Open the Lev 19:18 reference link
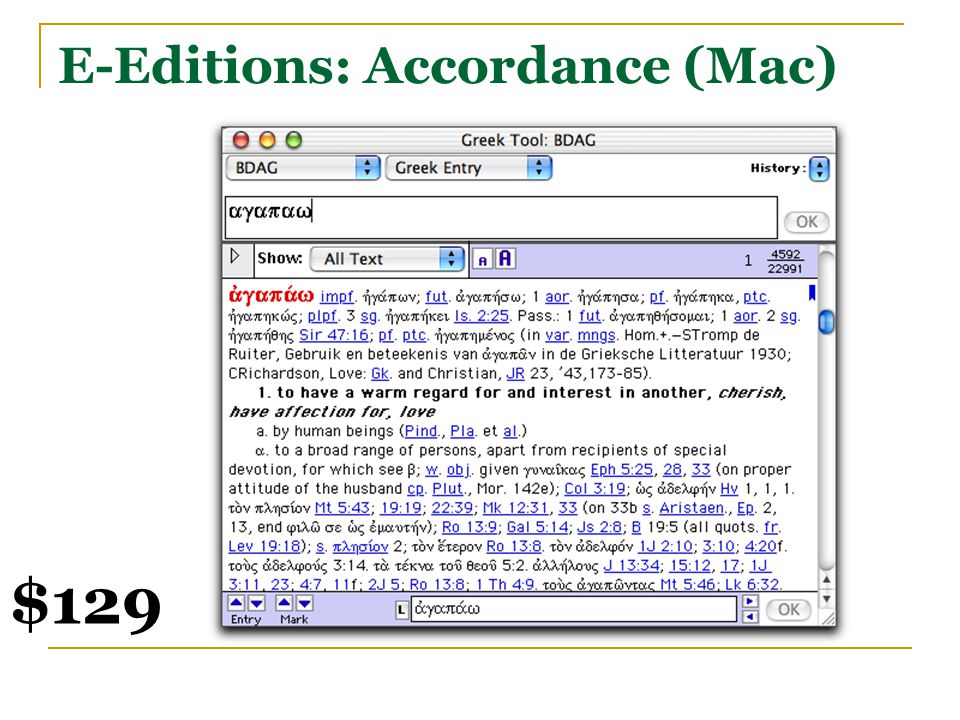The height and width of the screenshot is (720, 960). [264, 546]
